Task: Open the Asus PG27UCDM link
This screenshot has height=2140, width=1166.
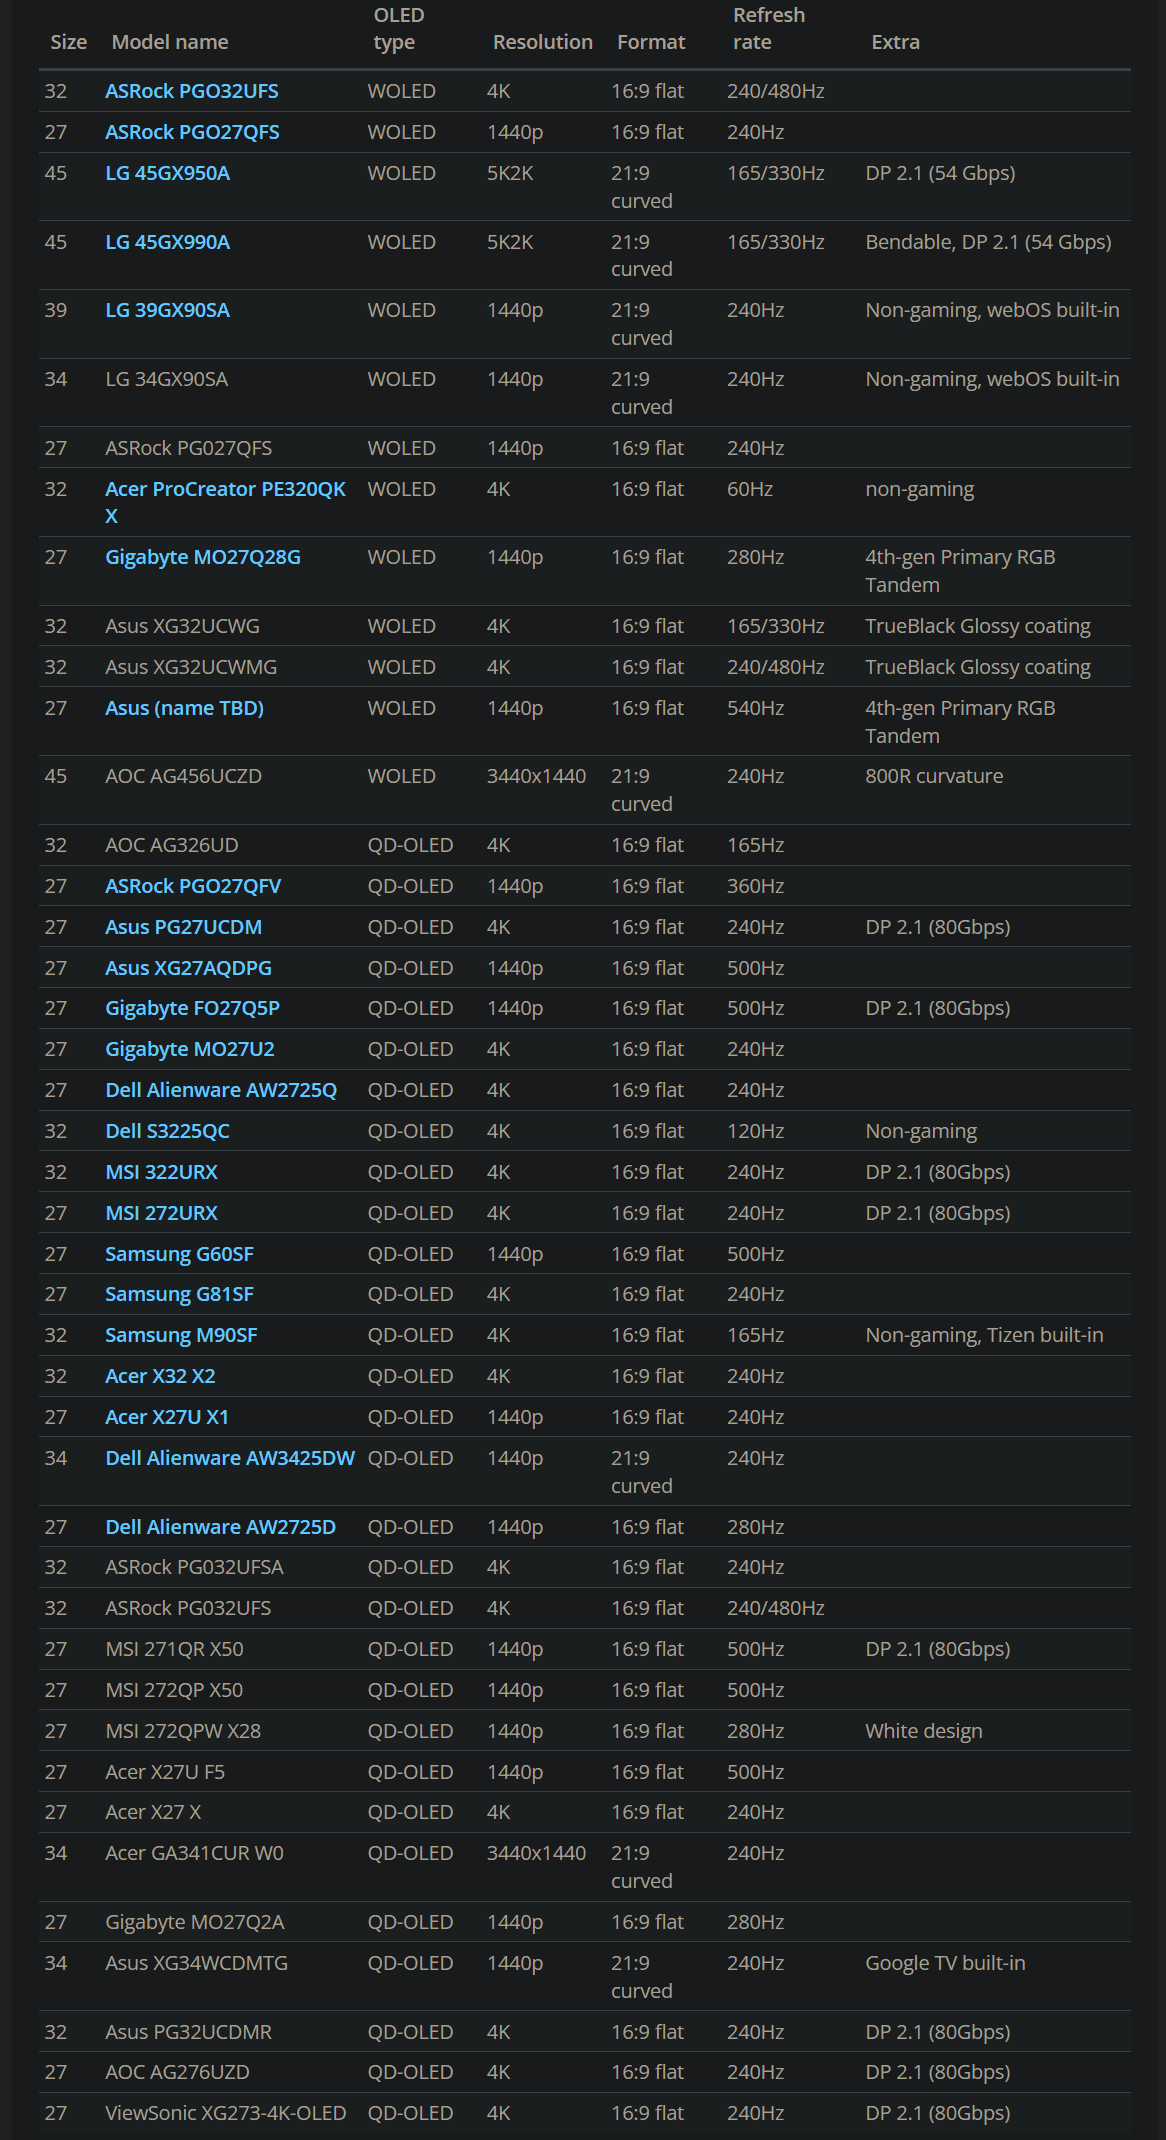Action: (184, 927)
